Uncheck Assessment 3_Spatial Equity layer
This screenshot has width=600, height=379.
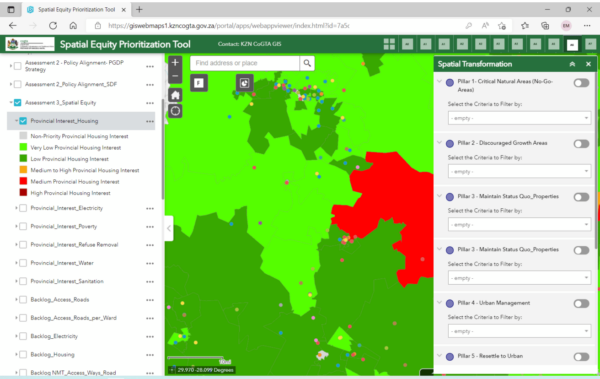pos(18,103)
